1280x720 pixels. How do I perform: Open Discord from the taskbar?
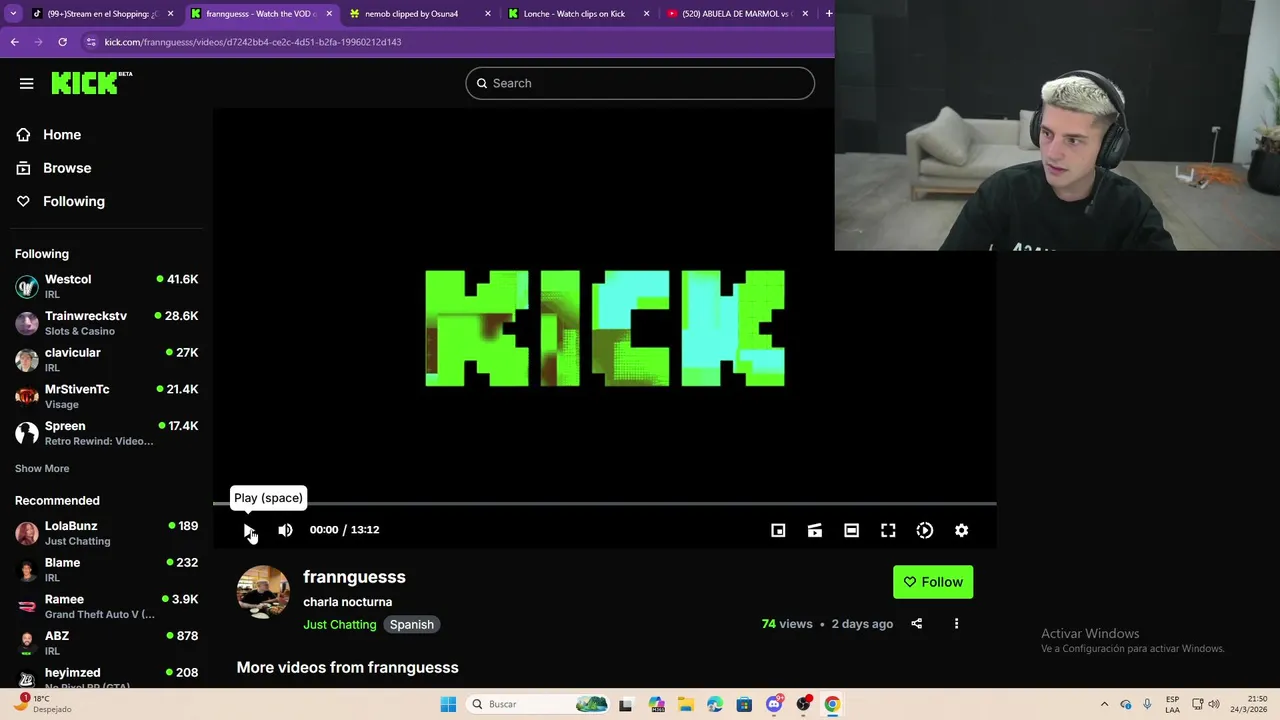pos(773,704)
